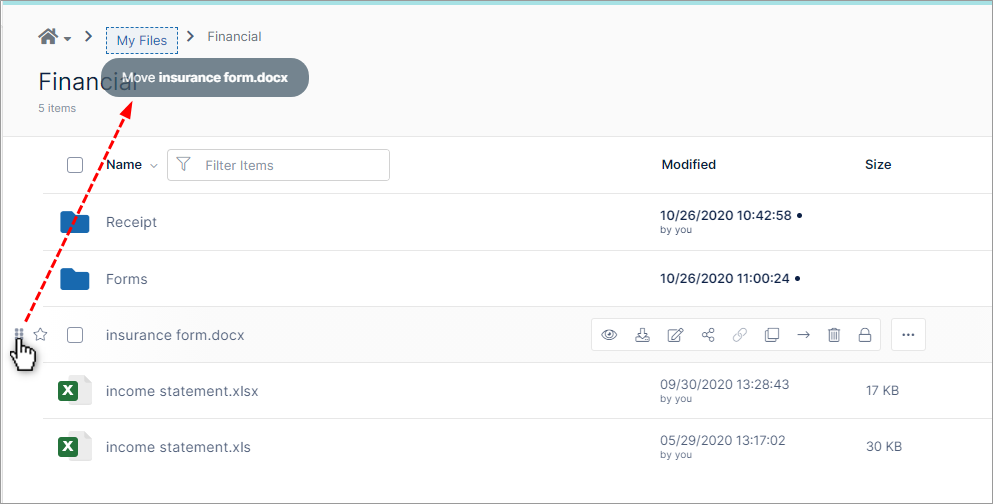Screen dimensions: 993x504
Task: Open the Receipt folder
Action: (x=131, y=222)
